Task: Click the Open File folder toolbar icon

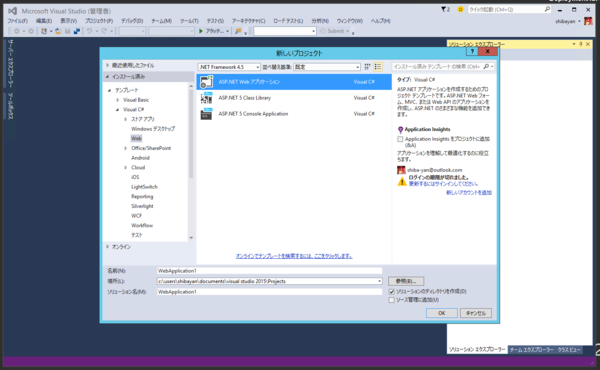Action: 58,31
